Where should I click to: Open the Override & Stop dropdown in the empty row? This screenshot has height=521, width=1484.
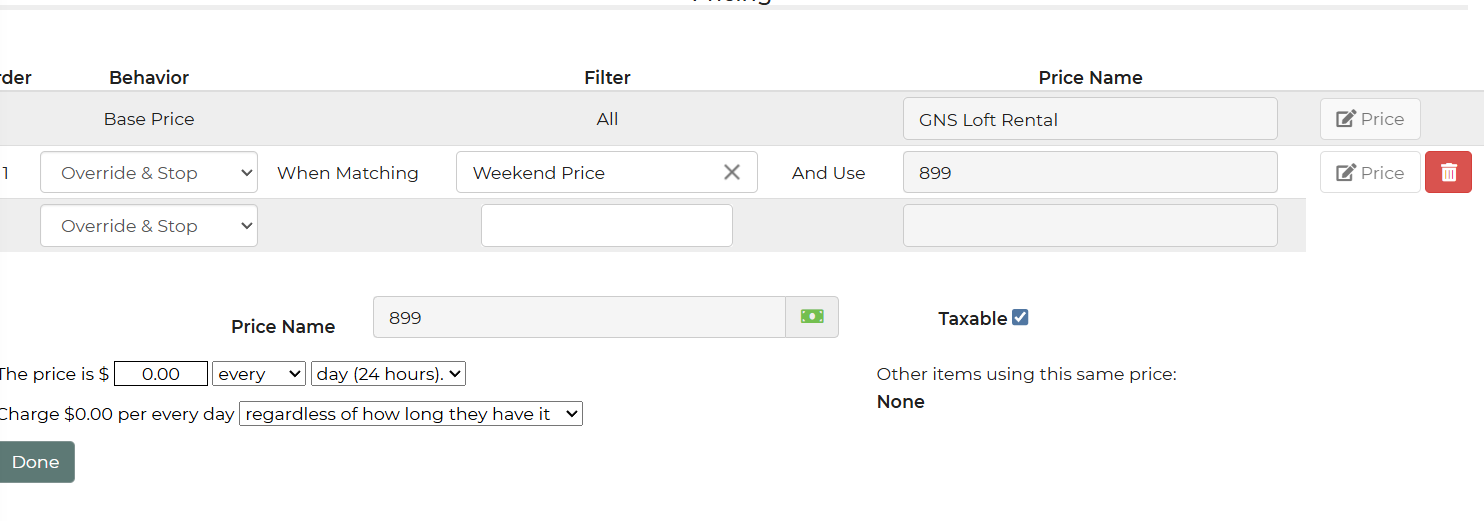click(149, 226)
